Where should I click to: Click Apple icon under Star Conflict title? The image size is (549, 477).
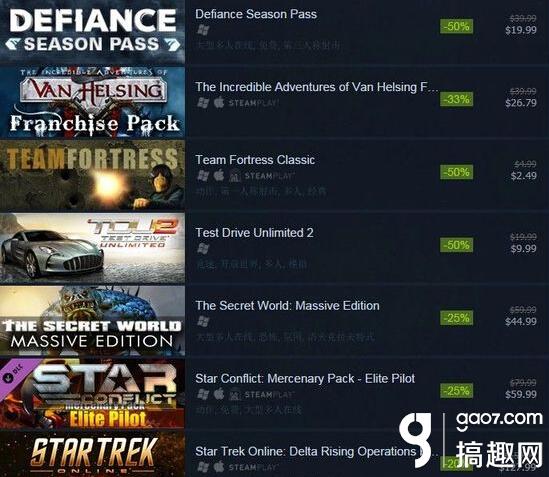pyautogui.click(x=219, y=394)
